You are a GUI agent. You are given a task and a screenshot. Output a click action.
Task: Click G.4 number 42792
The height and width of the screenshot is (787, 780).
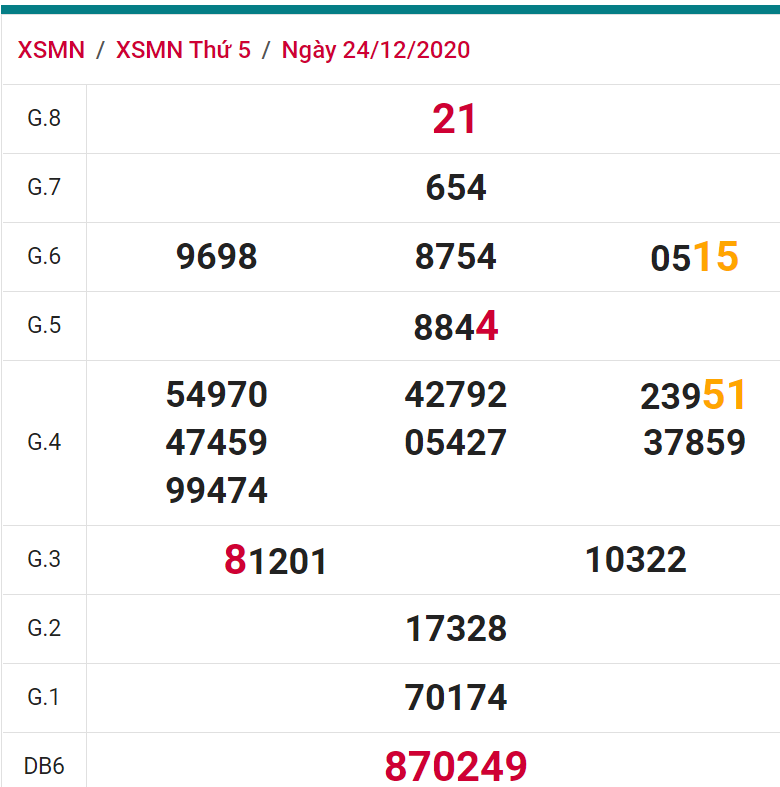[x=455, y=395]
